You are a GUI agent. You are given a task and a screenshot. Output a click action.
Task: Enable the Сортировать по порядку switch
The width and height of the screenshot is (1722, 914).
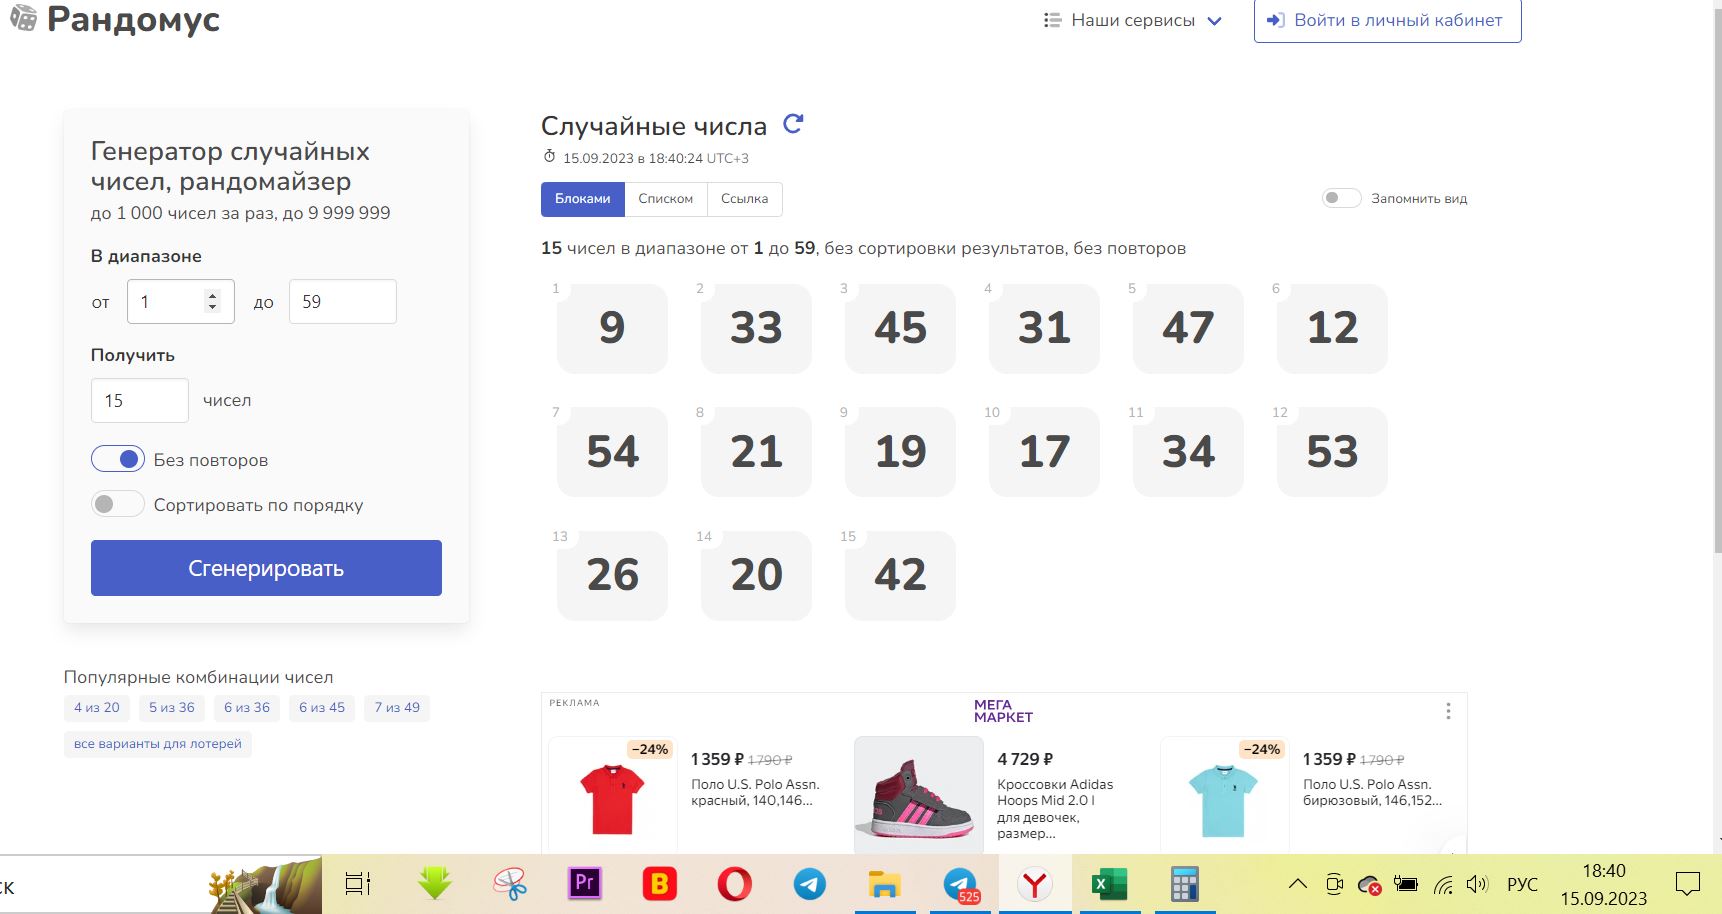click(118, 504)
